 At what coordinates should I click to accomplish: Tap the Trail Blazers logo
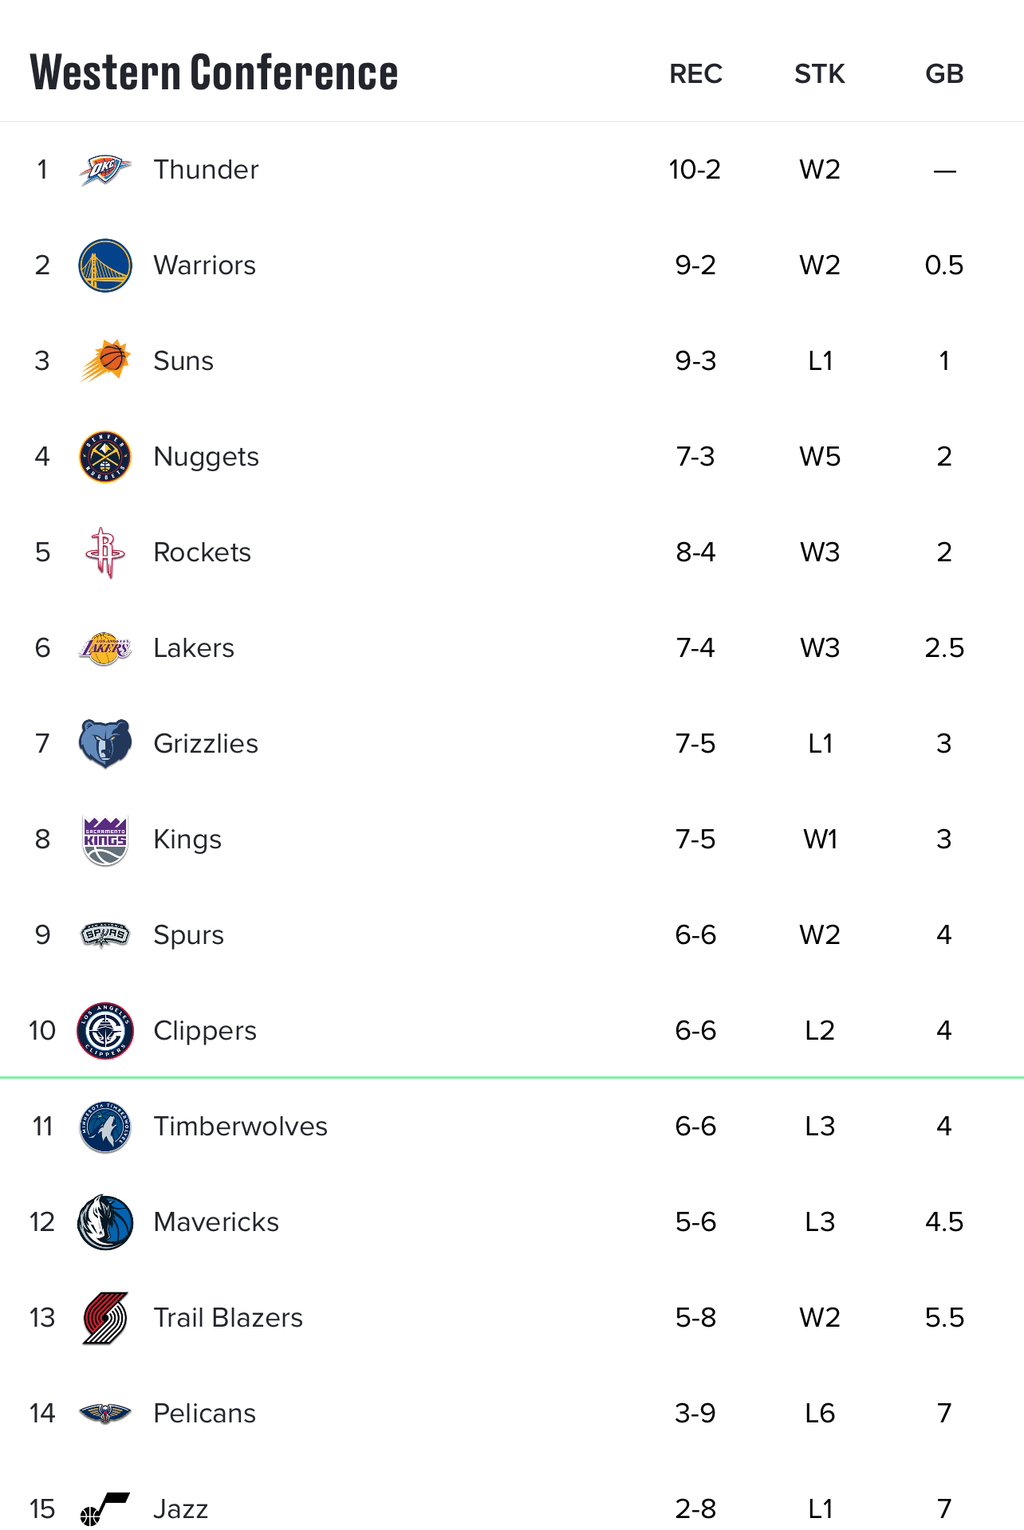pyautogui.click(x=105, y=1318)
